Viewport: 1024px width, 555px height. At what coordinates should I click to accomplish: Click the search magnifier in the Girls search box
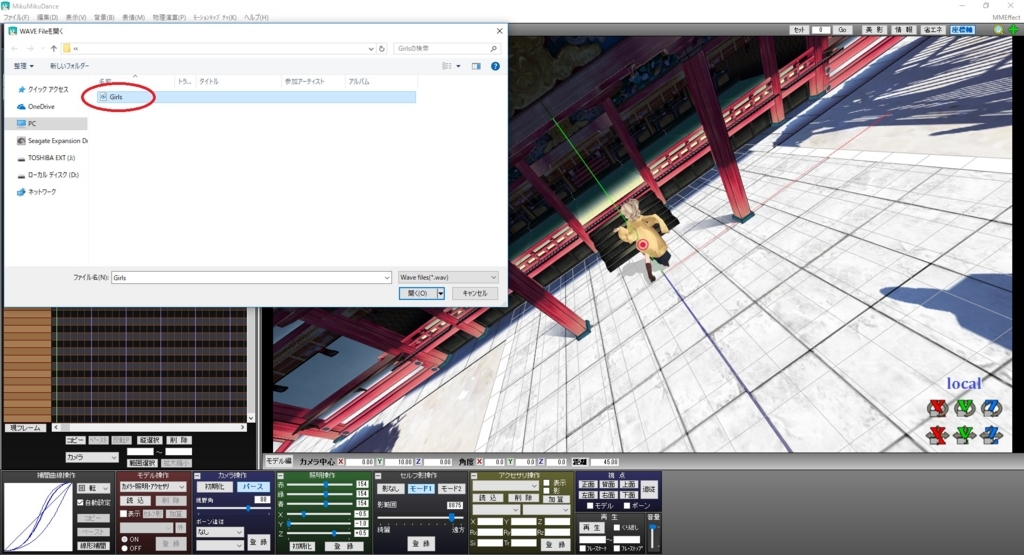click(x=493, y=48)
